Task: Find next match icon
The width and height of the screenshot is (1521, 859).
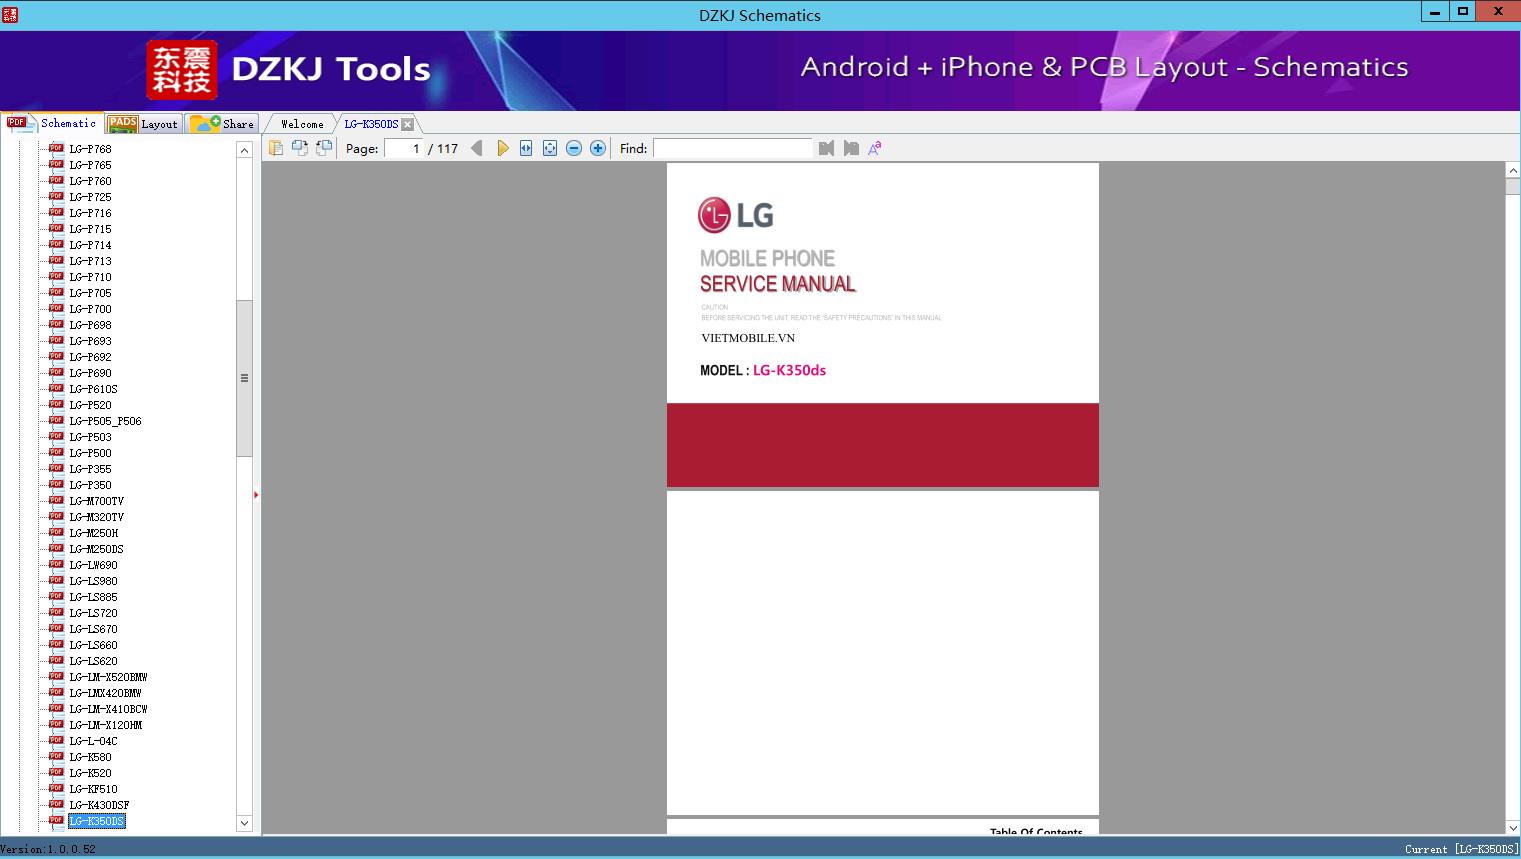Action: (x=851, y=148)
